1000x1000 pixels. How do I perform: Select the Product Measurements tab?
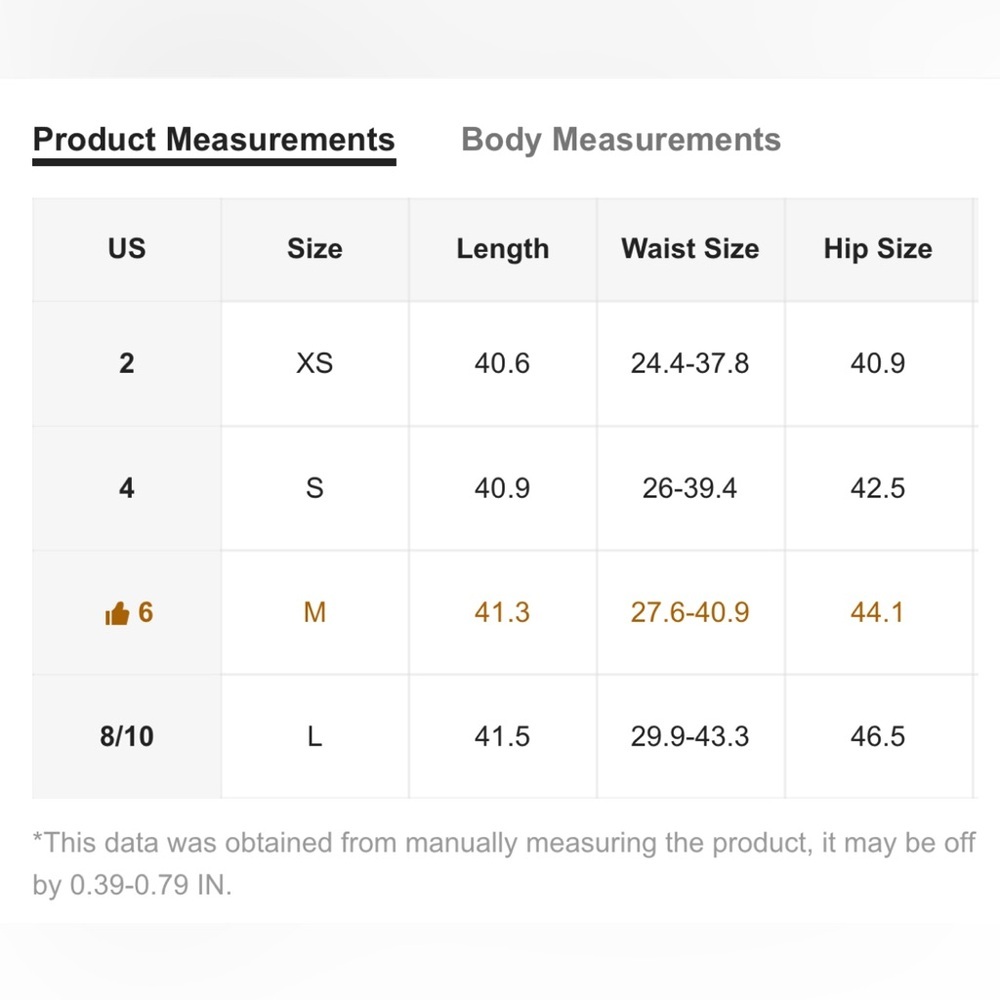[x=214, y=140]
